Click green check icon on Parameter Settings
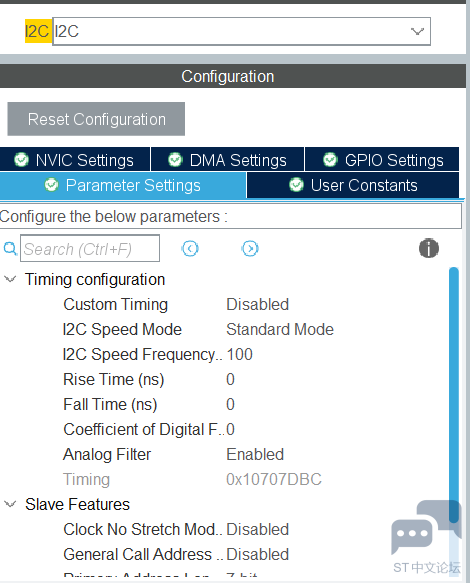This screenshot has width=470, height=583. coord(51,185)
